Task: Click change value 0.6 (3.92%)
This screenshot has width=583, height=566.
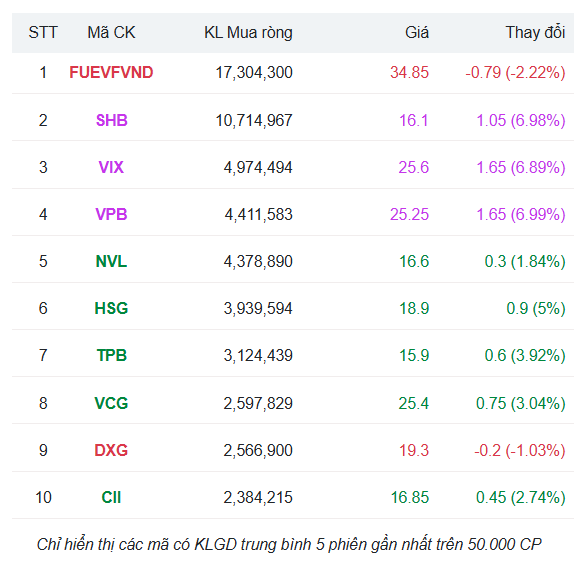Action: 525,356
